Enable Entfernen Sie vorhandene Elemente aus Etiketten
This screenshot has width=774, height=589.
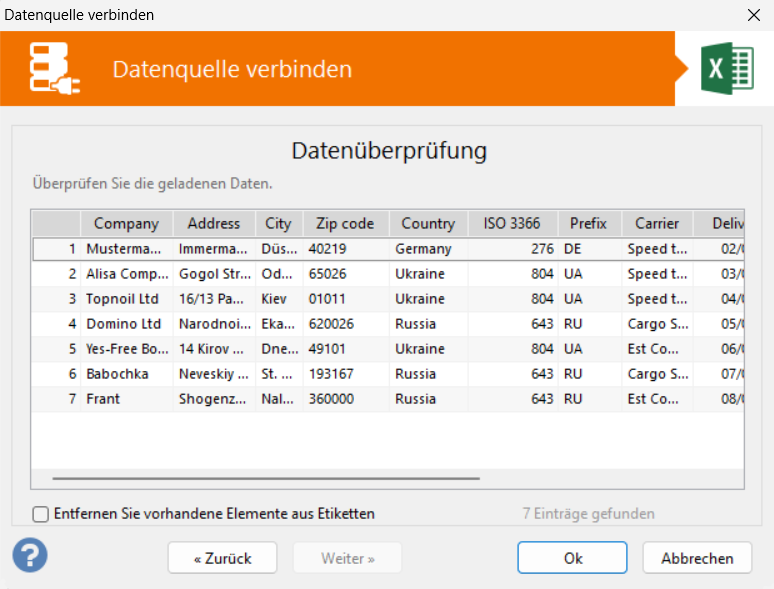[40, 514]
